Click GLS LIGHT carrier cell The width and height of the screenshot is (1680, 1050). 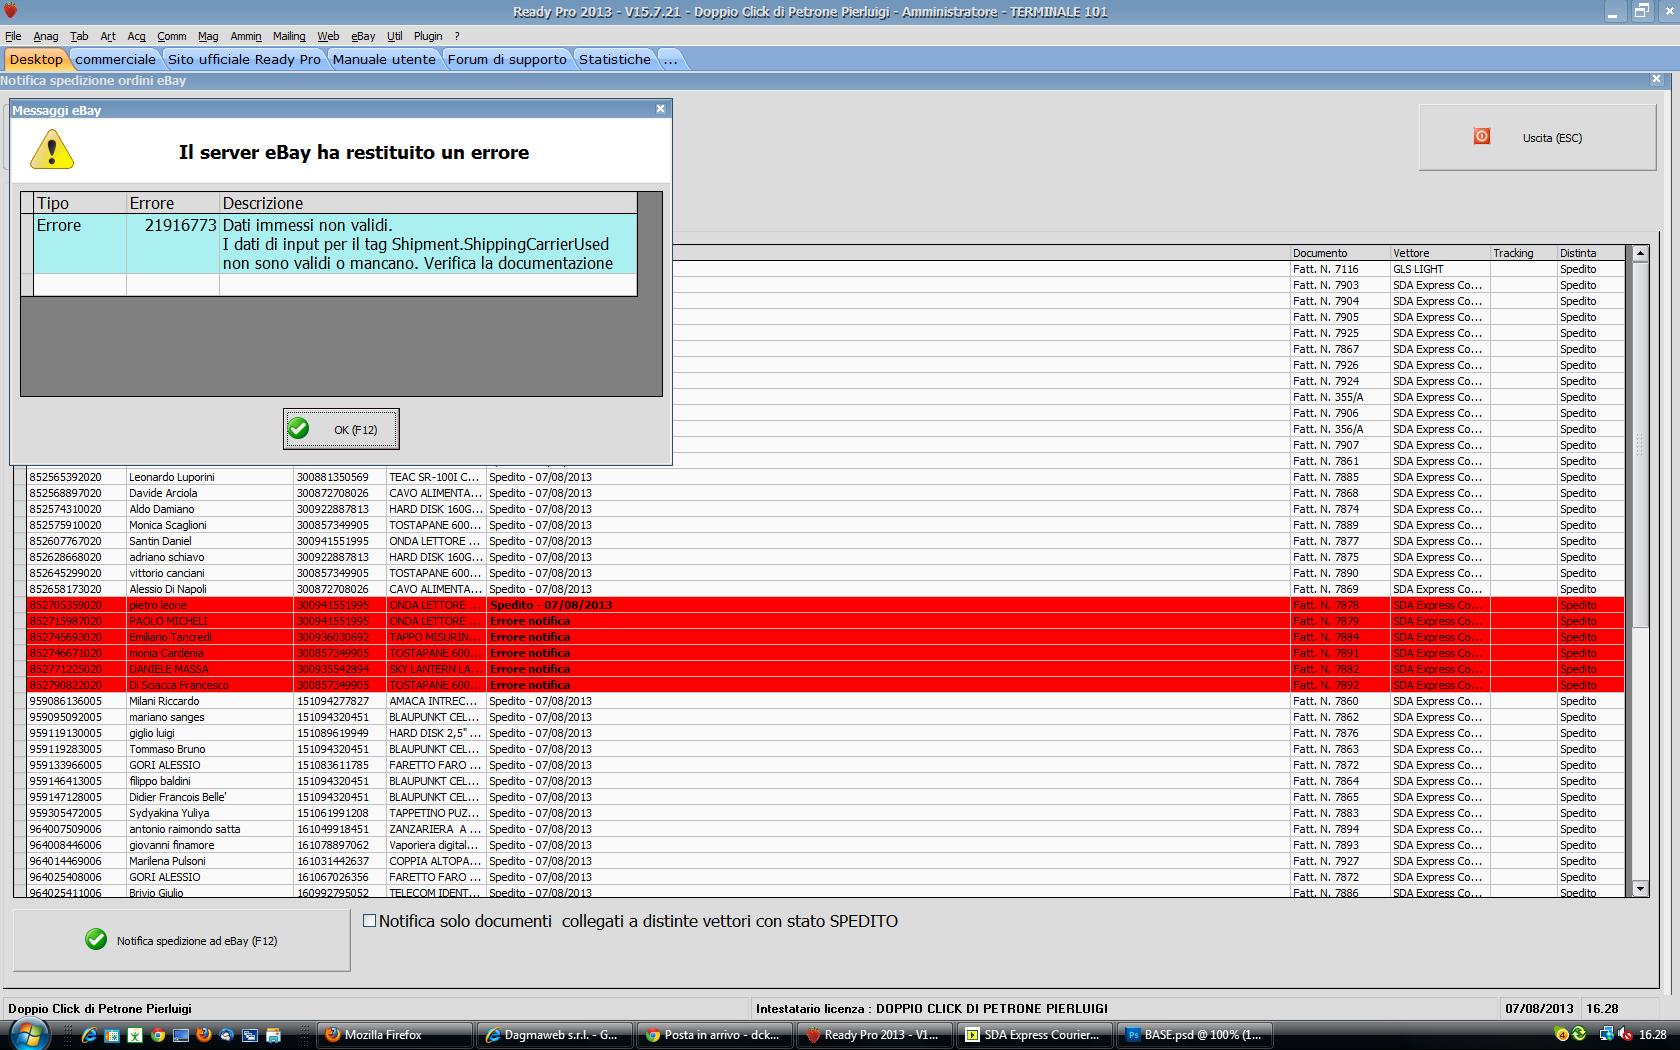point(1440,269)
